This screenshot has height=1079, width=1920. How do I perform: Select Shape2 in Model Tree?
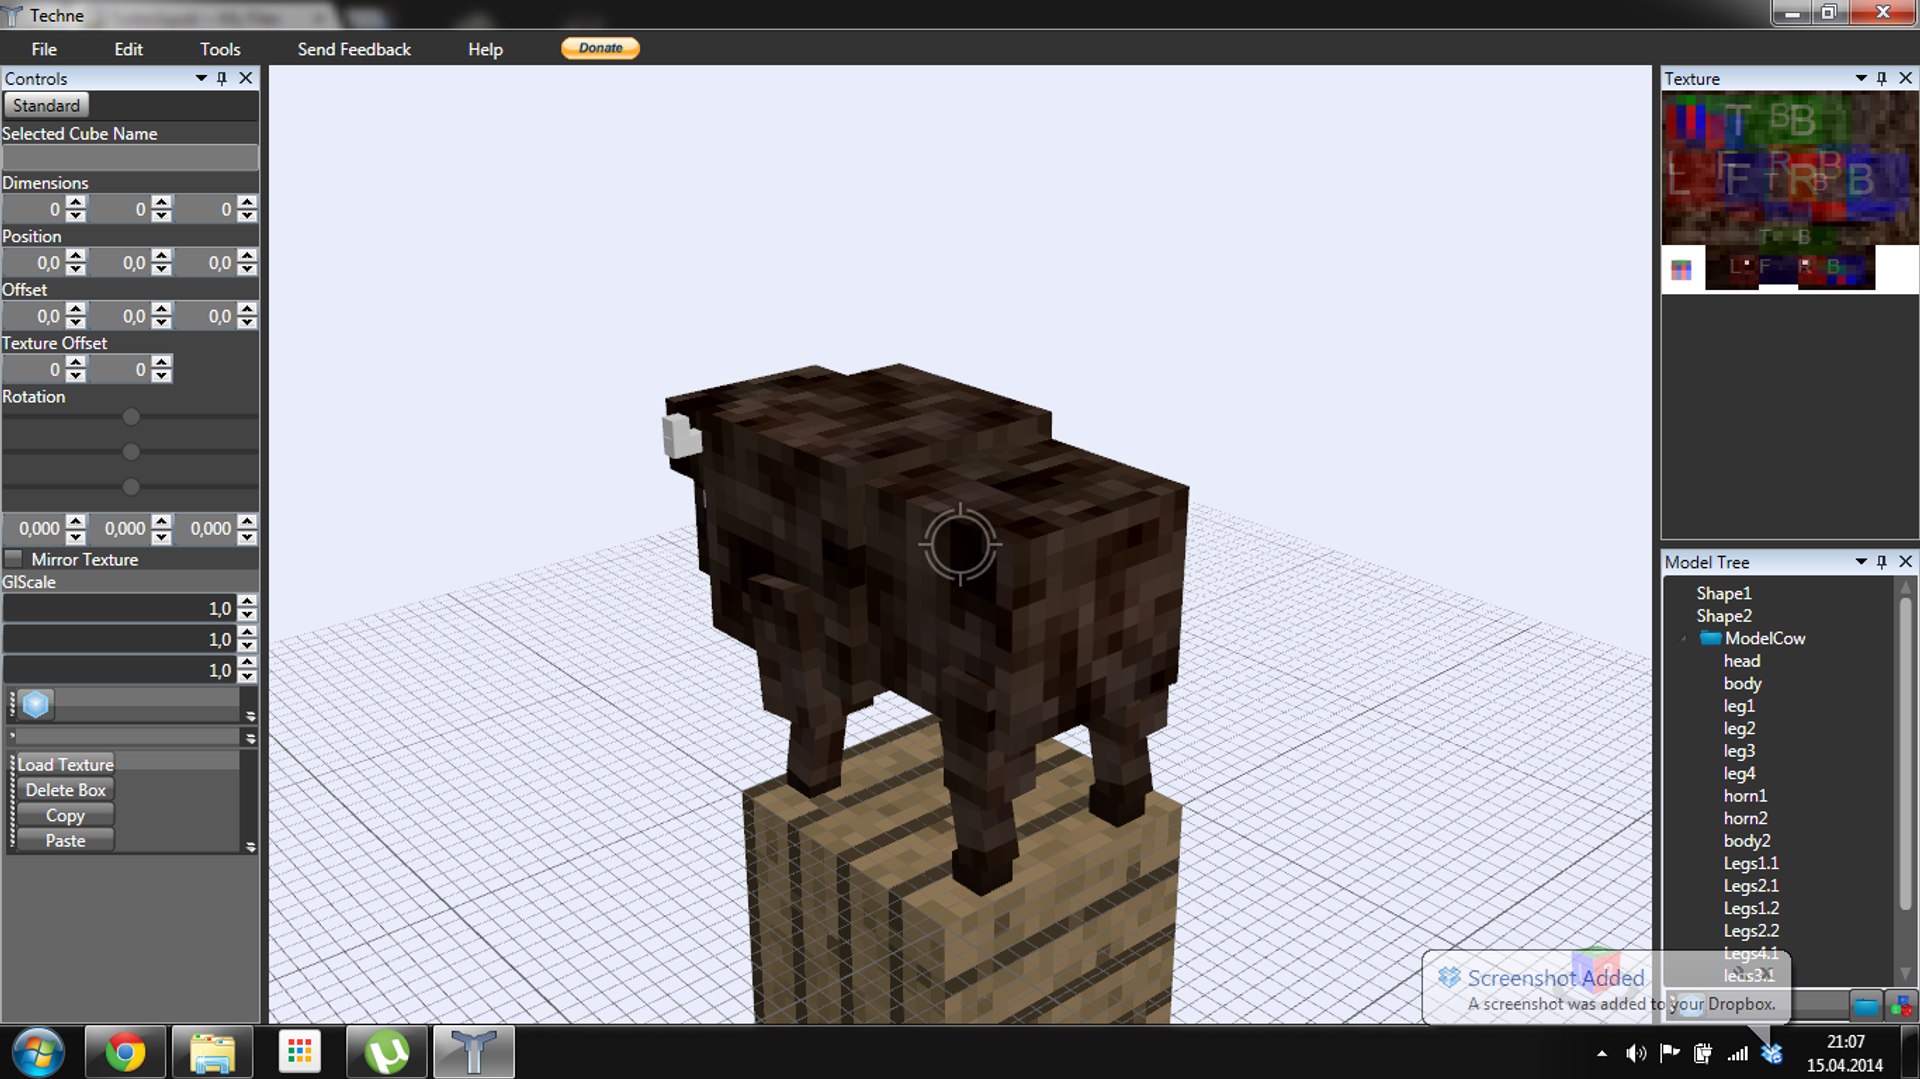pyautogui.click(x=1723, y=616)
